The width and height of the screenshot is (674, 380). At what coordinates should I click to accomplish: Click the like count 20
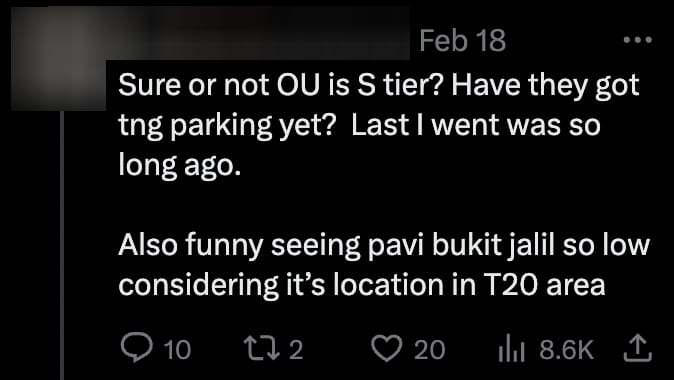click(x=429, y=350)
